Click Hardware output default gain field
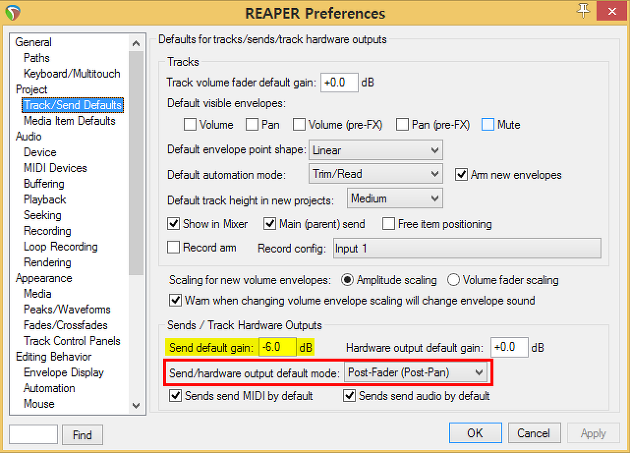The width and height of the screenshot is (630, 453). (509, 347)
